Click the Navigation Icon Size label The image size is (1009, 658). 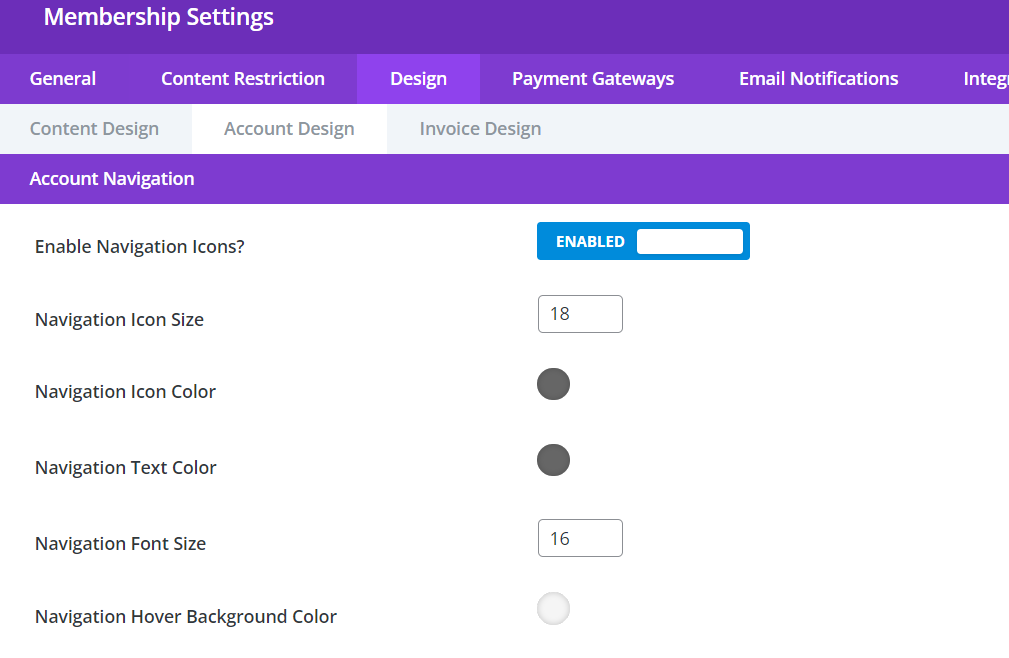pyautogui.click(x=119, y=319)
